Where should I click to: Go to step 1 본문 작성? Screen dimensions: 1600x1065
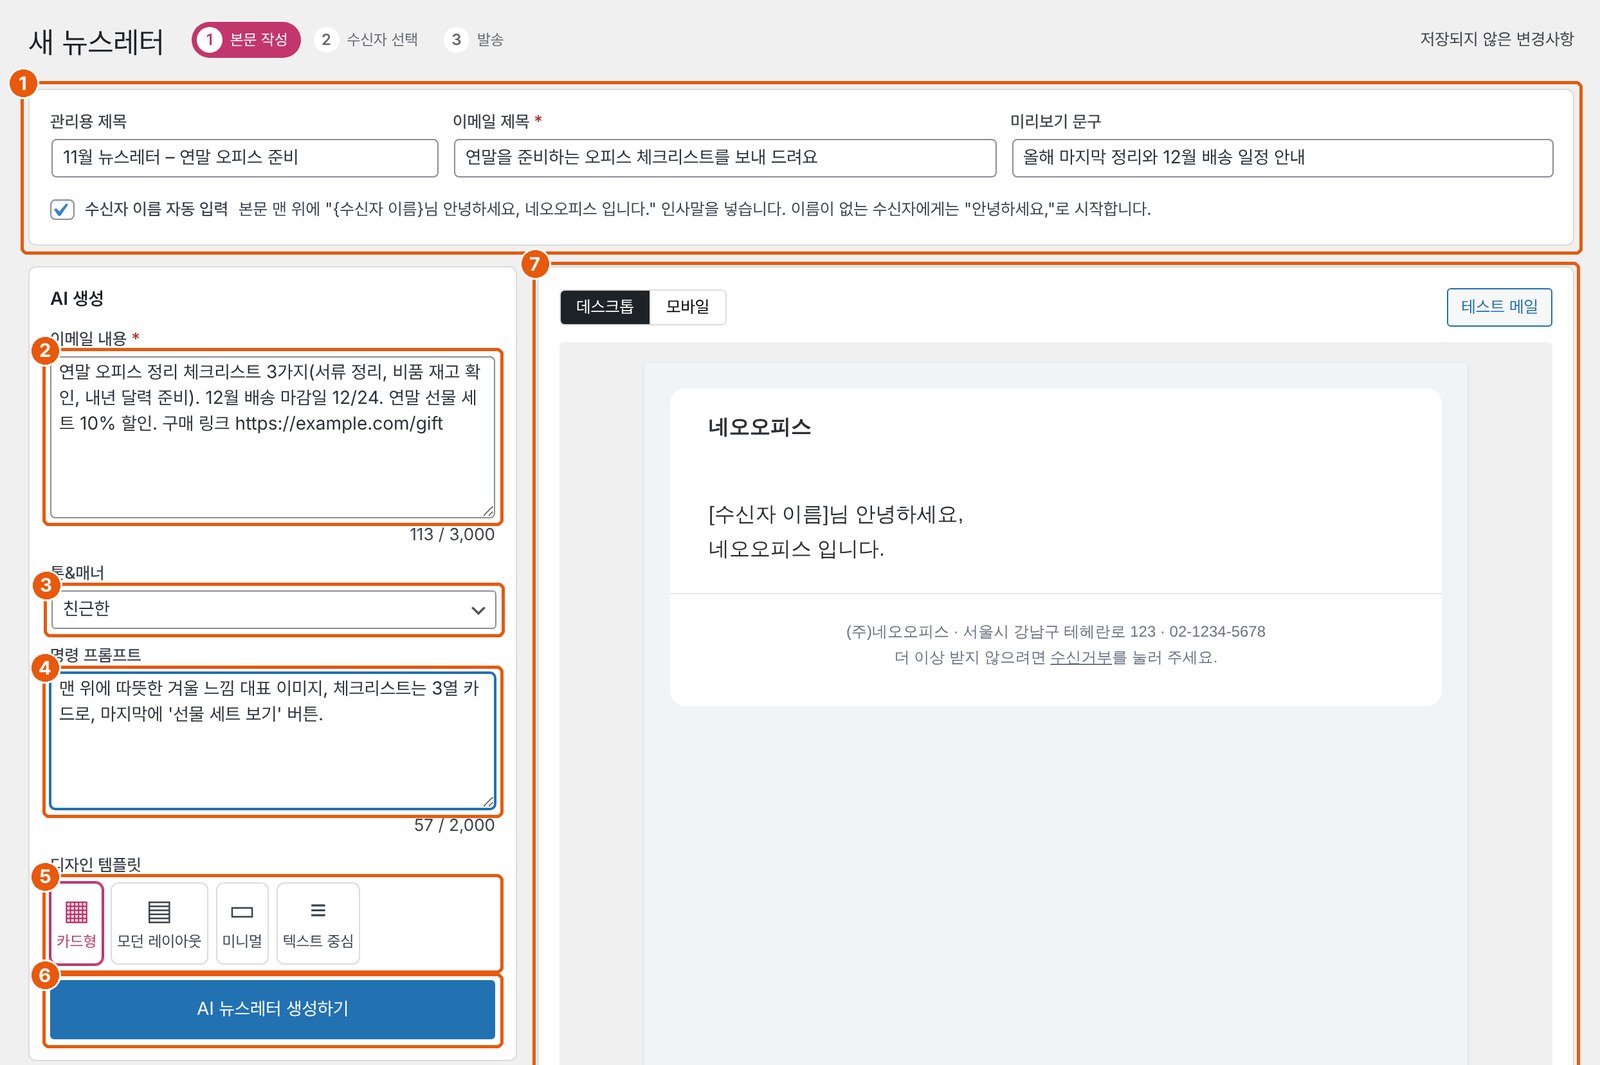point(246,40)
